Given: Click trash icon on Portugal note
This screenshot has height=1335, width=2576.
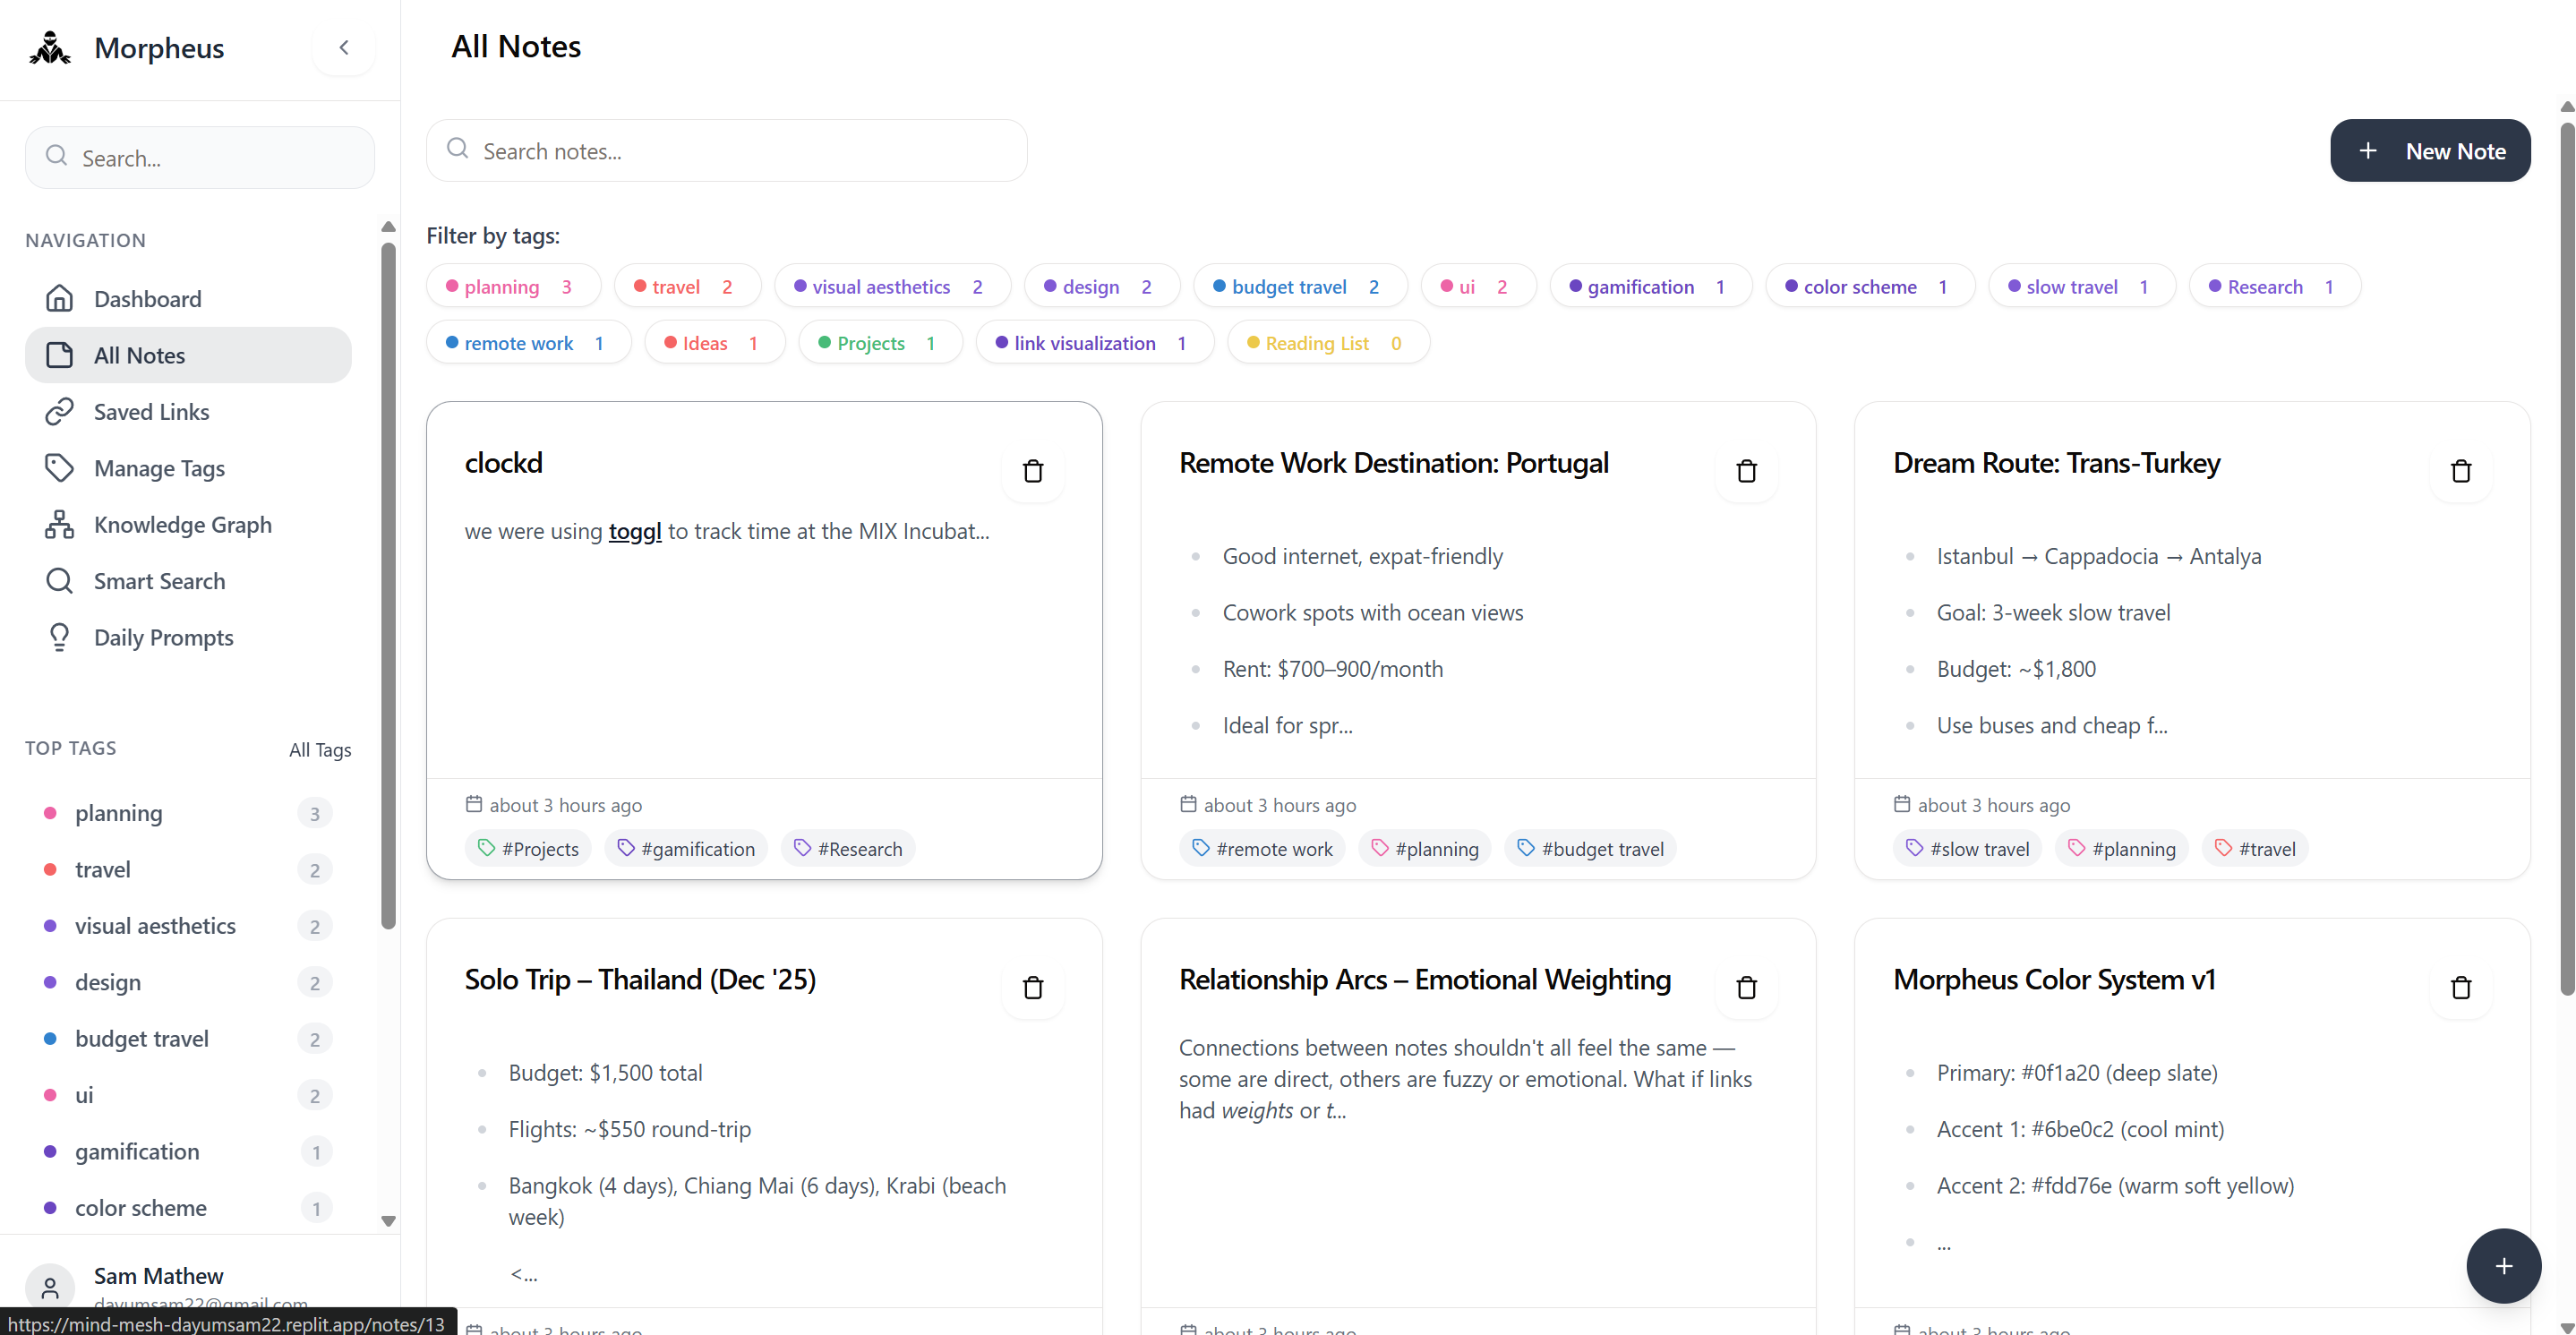Looking at the screenshot, I should (x=1746, y=471).
